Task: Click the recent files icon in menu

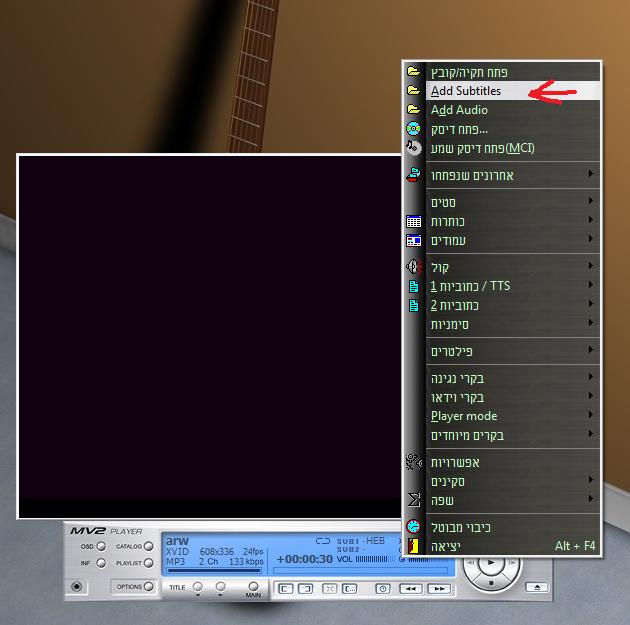Action: coord(414,176)
